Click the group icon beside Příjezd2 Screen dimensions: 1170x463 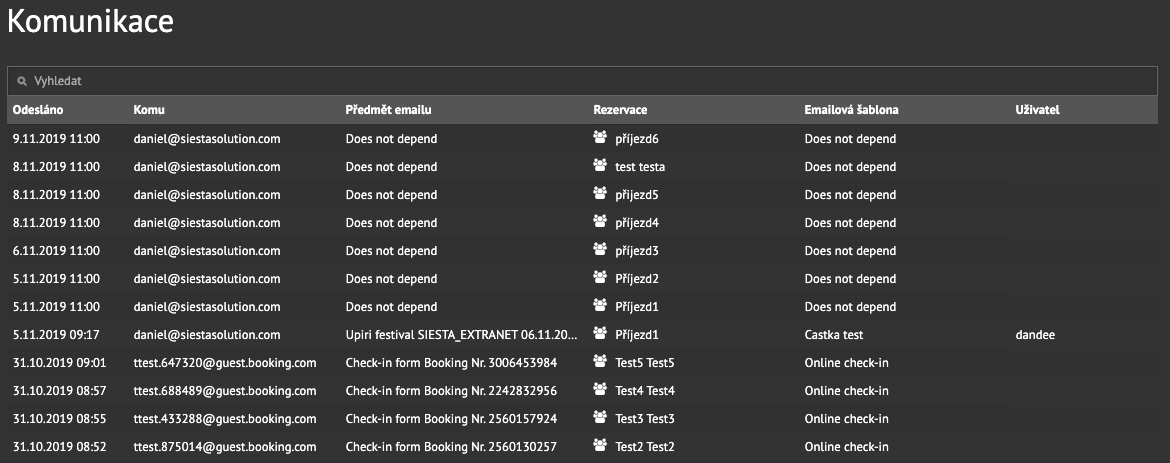click(x=600, y=277)
